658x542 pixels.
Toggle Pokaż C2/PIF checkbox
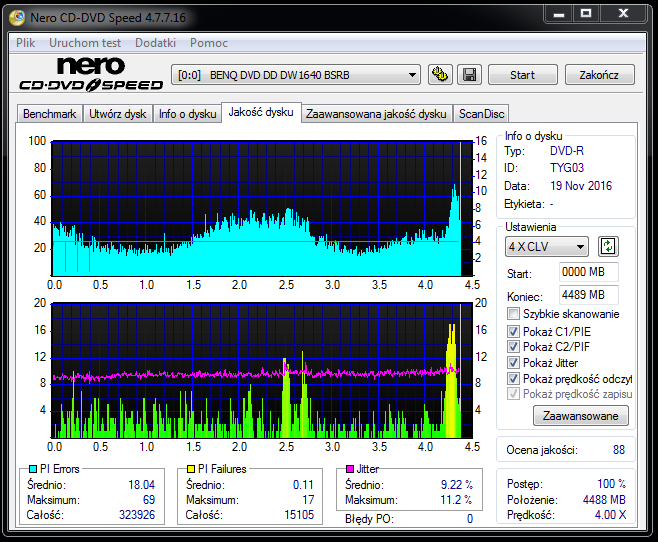[x=513, y=347]
